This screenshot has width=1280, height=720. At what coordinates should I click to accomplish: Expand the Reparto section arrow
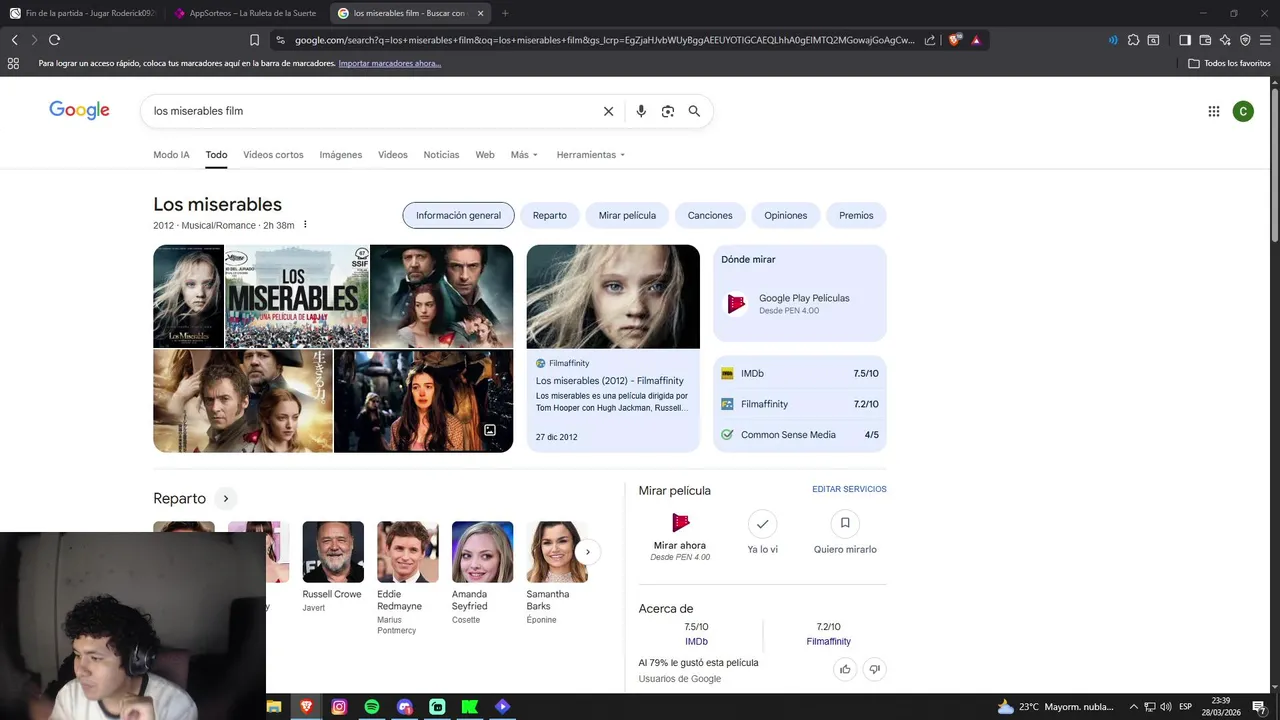pos(226,498)
